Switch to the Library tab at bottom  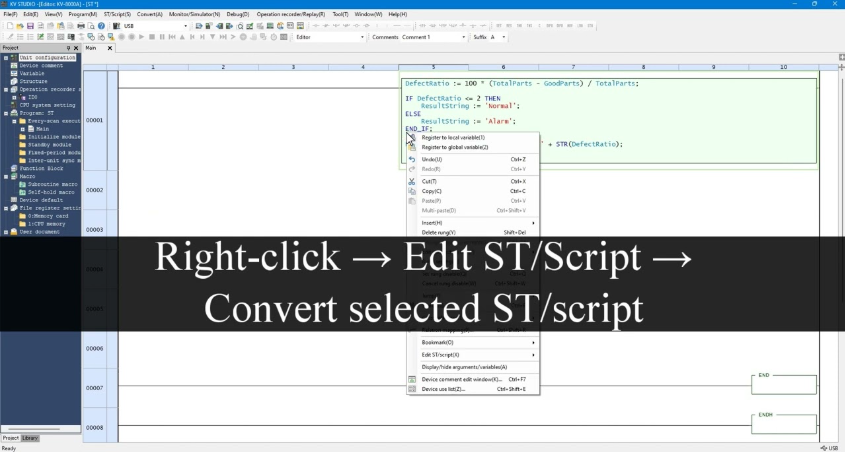click(x=31, y=438)
